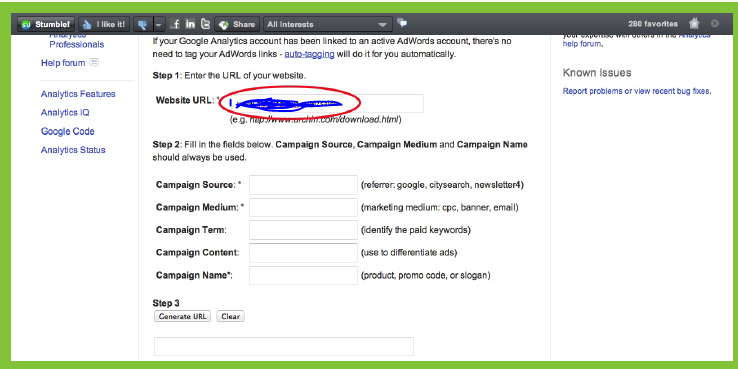Click the generated URL output box
This screenshot has width=738, height=369.
[284, 346]
